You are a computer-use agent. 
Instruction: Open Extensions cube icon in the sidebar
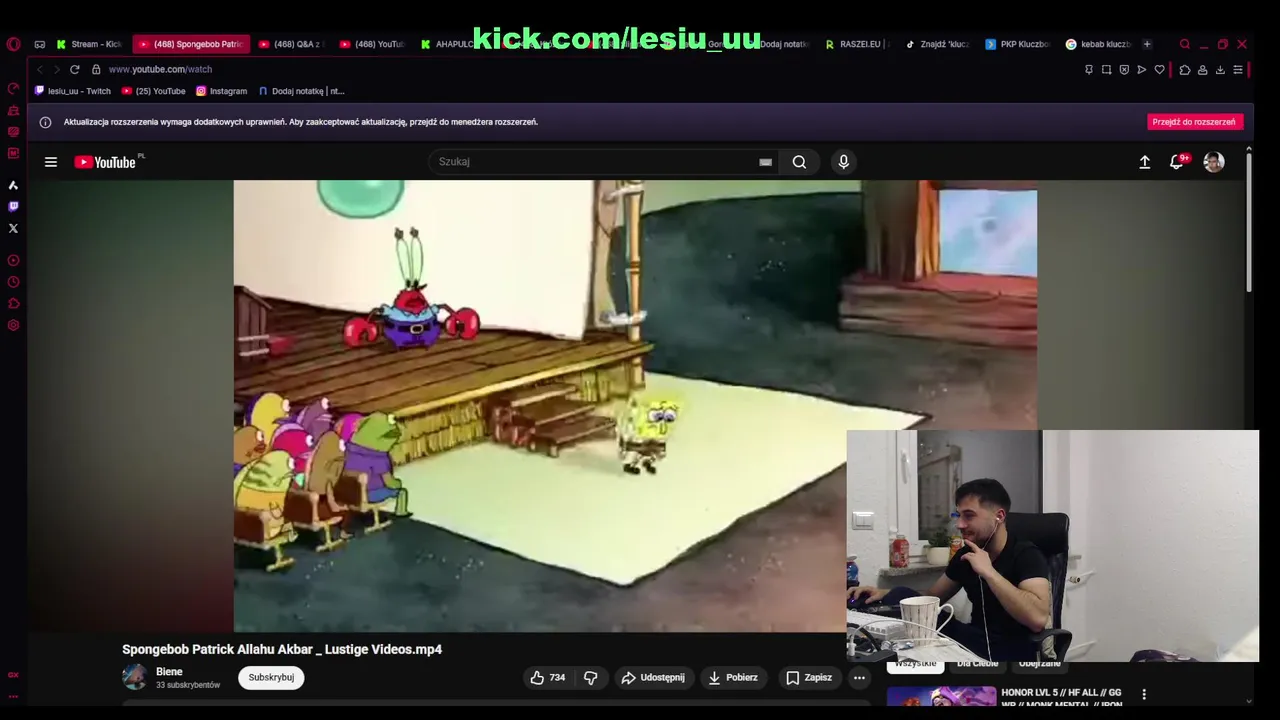coord(13,304)
